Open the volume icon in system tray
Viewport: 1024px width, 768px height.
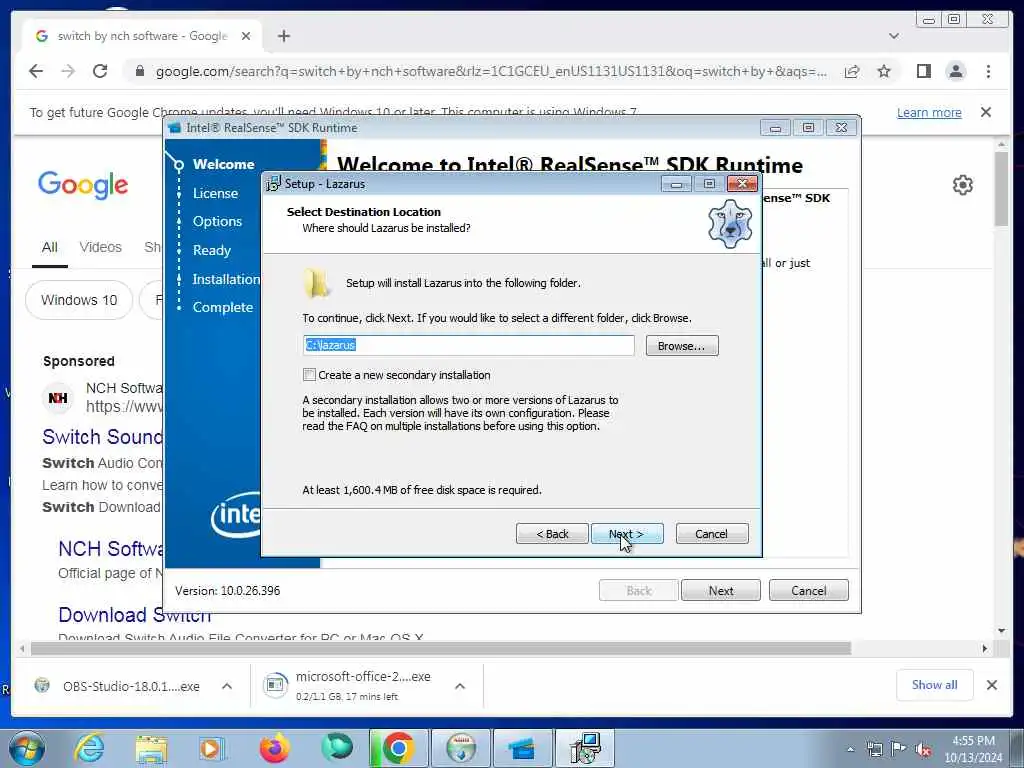coord(923,749)
